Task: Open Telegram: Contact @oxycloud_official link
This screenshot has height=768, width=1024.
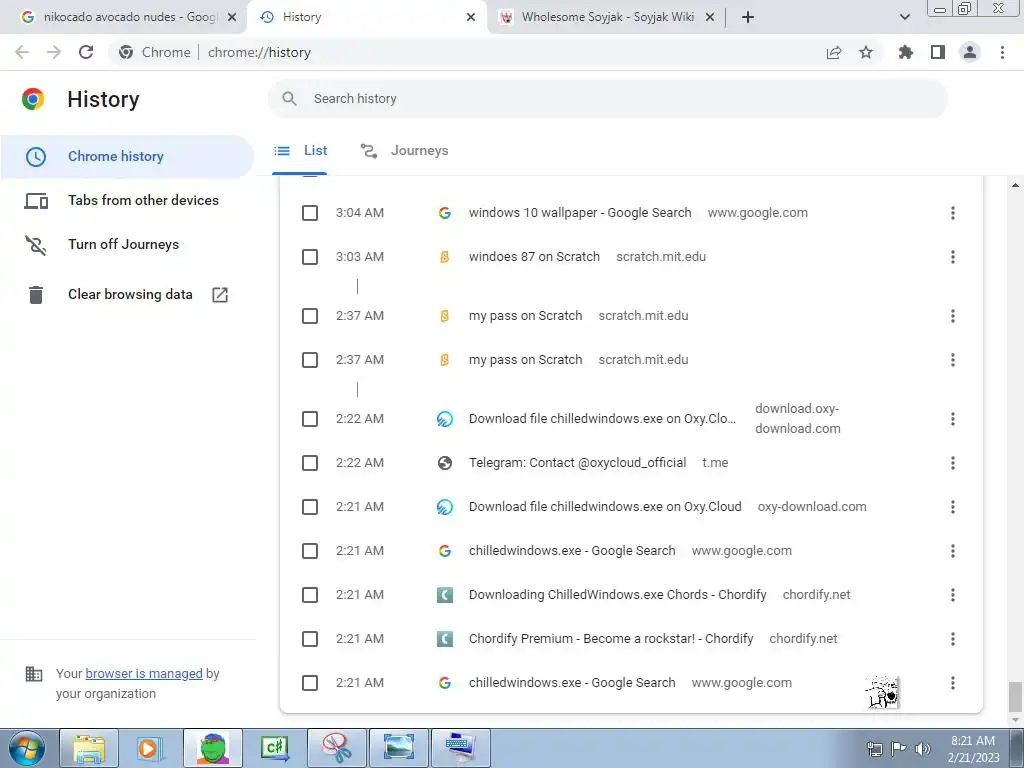Action: 577,463
